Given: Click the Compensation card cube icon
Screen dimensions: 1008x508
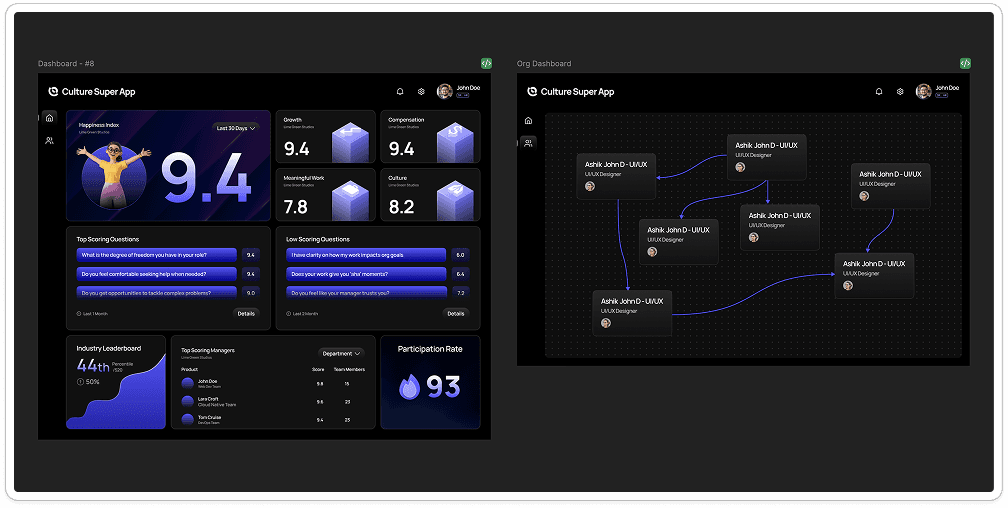Looking at the screenshot, I should pyautogui.click(x=455, y=142).
